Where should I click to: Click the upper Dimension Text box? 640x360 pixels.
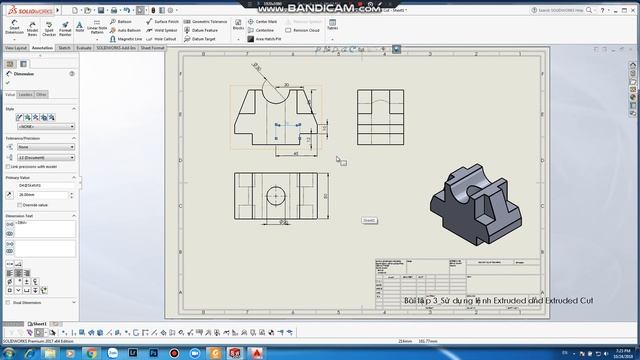(45, 229)
